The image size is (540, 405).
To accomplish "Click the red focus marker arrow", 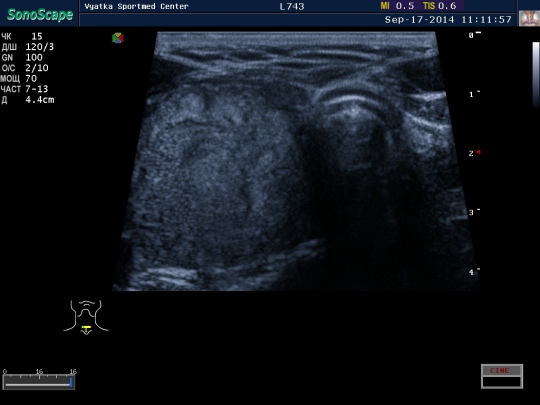I will [x=479, y=152].
